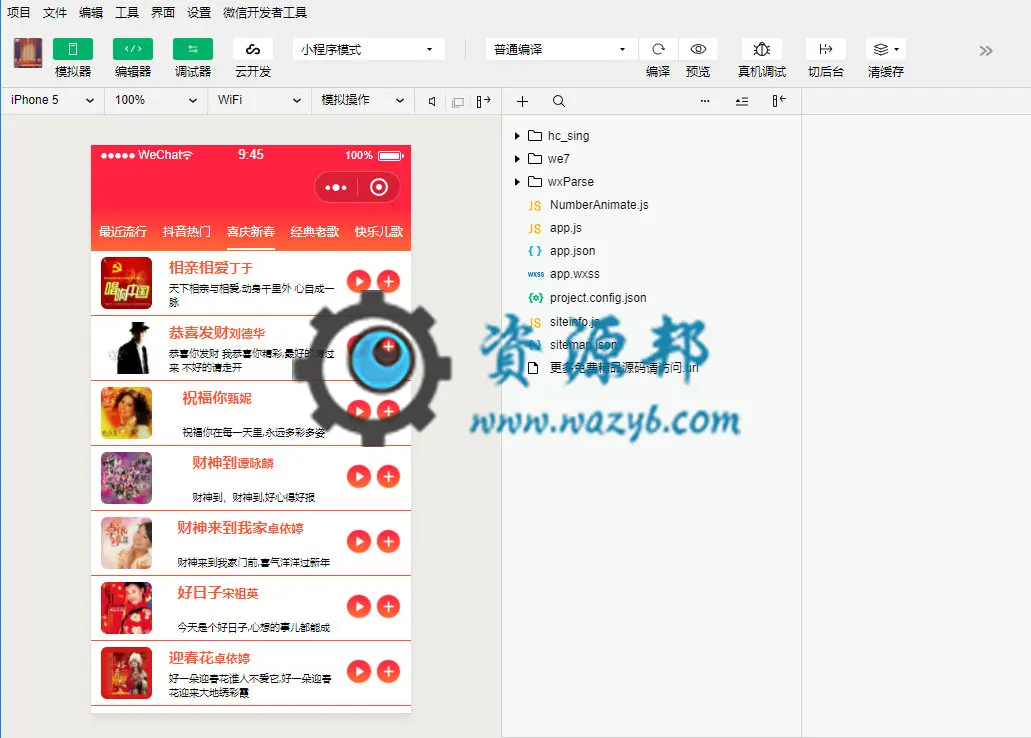This screenshot has width=1031, height=738.
Task: Expand the hc_sing folder
Action: pyautogui.click(x=517, y=135)
